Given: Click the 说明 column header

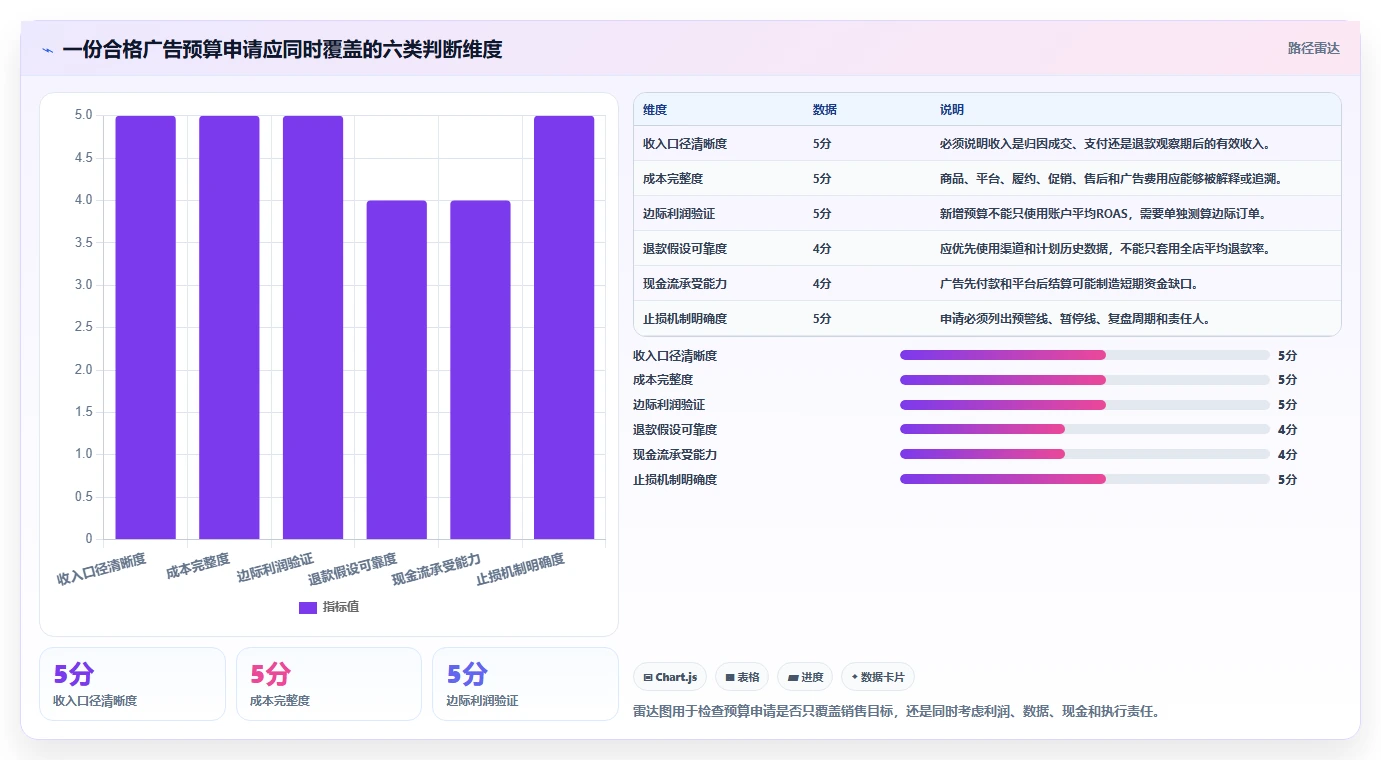Looking at the screenshot, I should point(952,110).
